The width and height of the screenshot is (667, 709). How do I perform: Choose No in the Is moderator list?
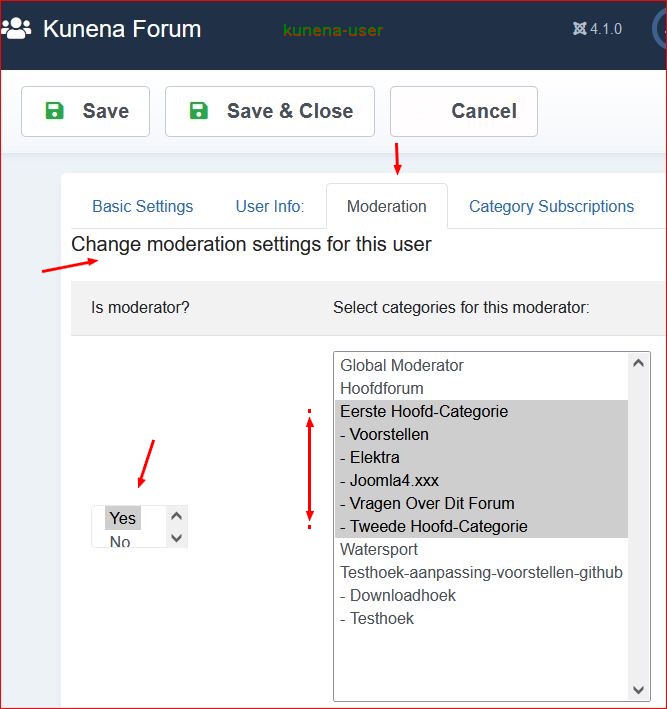click(120, 541)
